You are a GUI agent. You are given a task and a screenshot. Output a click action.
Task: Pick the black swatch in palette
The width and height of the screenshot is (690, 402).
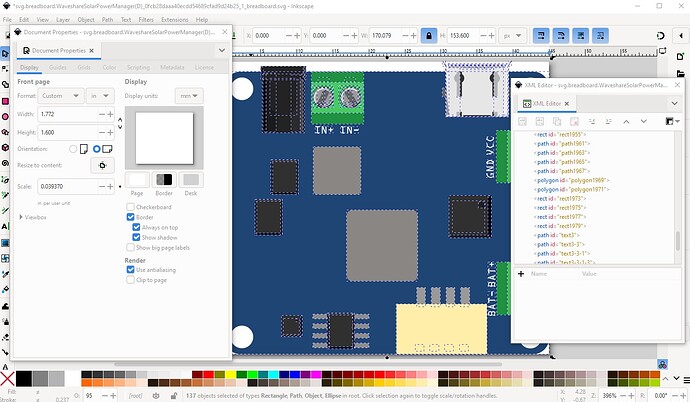(x=24, y=379)
